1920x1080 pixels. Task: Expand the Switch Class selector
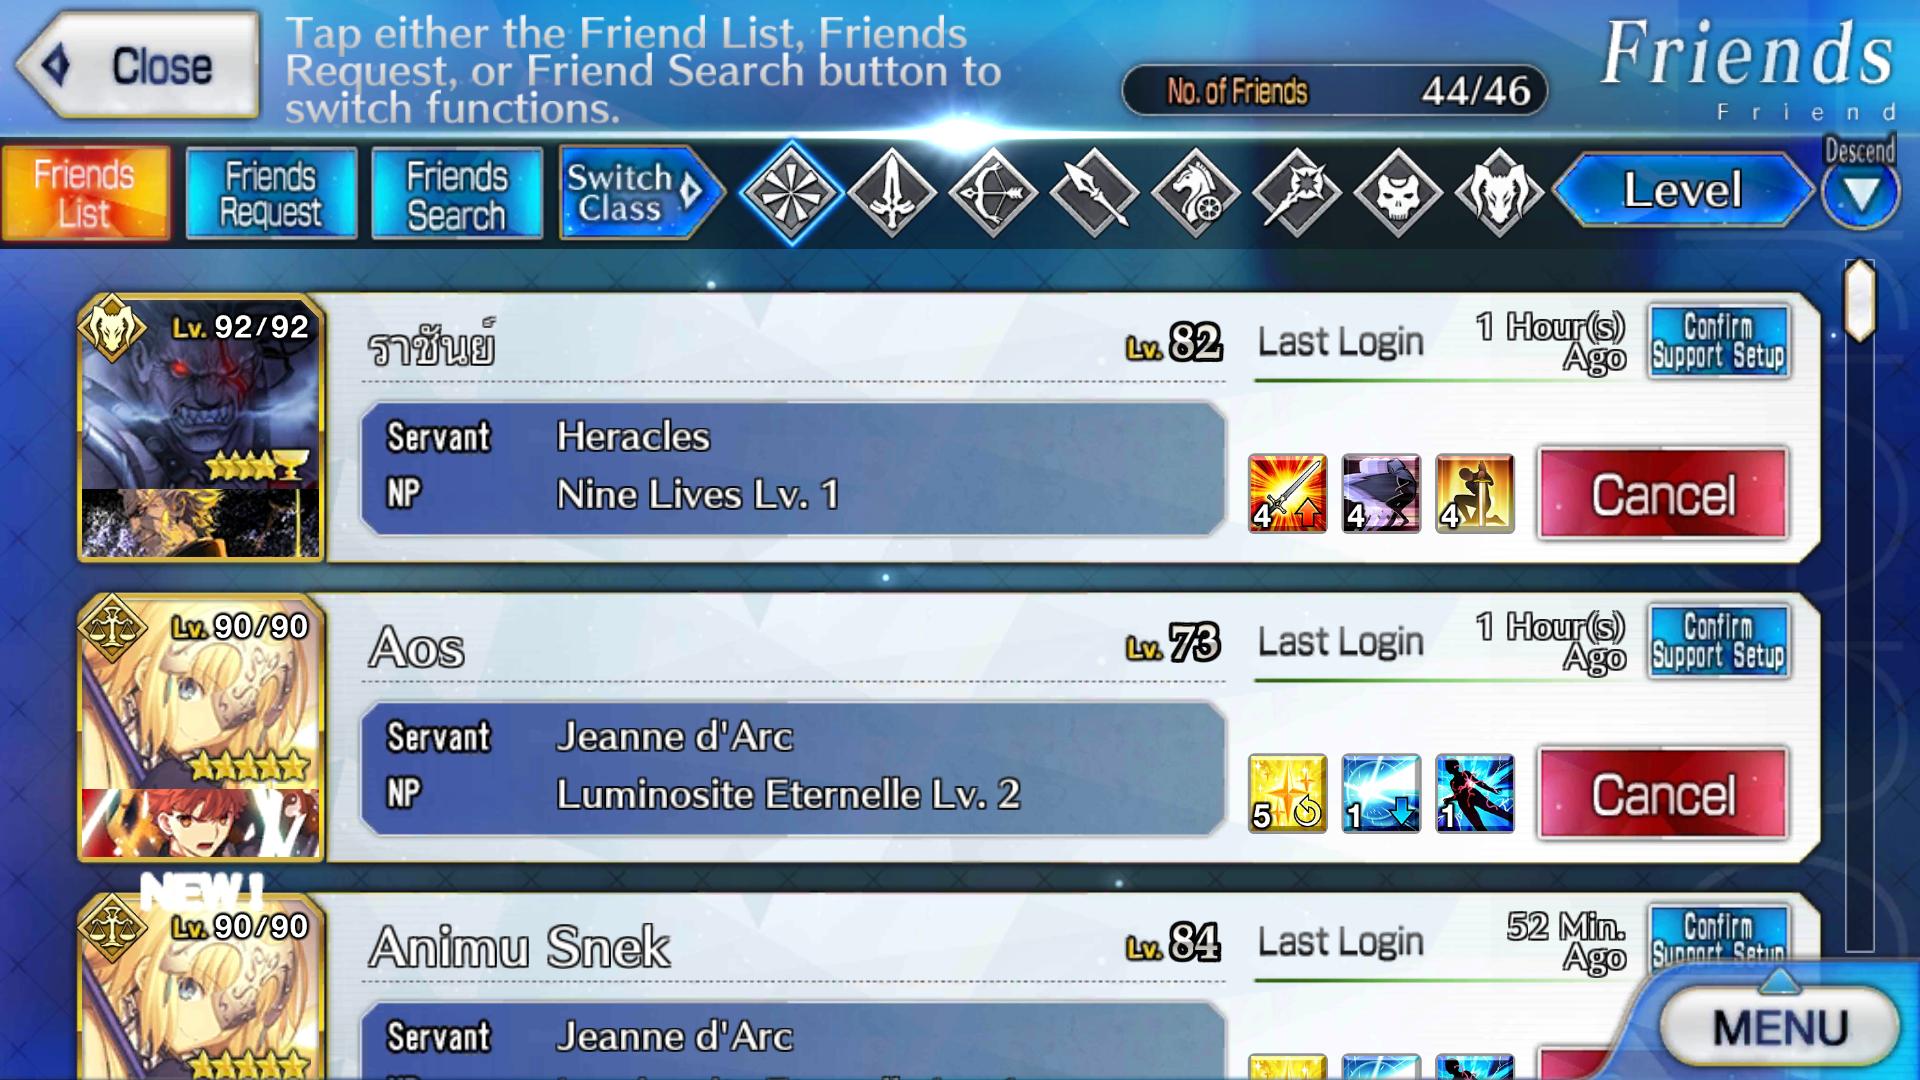(x=641, y=193)
